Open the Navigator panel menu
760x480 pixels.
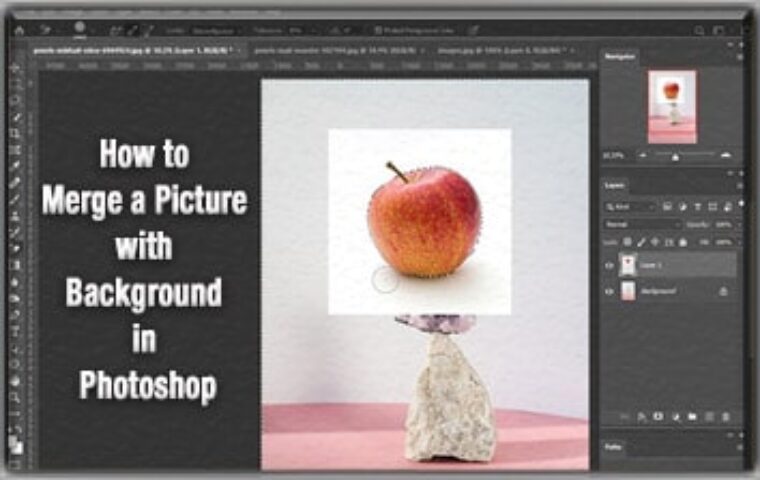coord(740,57)
